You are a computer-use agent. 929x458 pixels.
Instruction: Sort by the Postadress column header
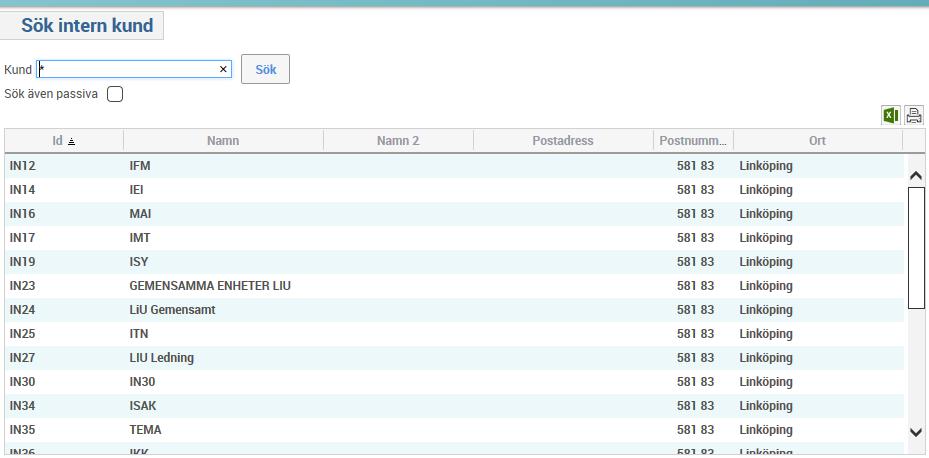click(563, 141)
